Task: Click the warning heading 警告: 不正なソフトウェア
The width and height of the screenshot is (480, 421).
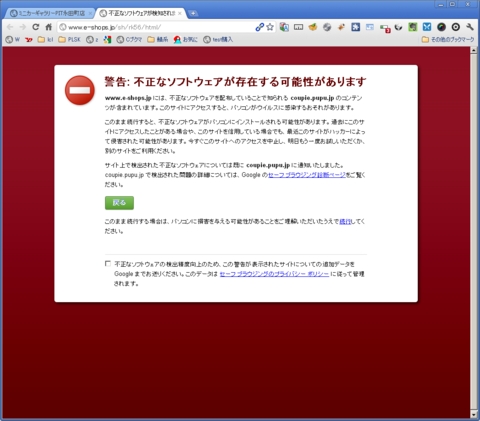Action: point(235,82)
